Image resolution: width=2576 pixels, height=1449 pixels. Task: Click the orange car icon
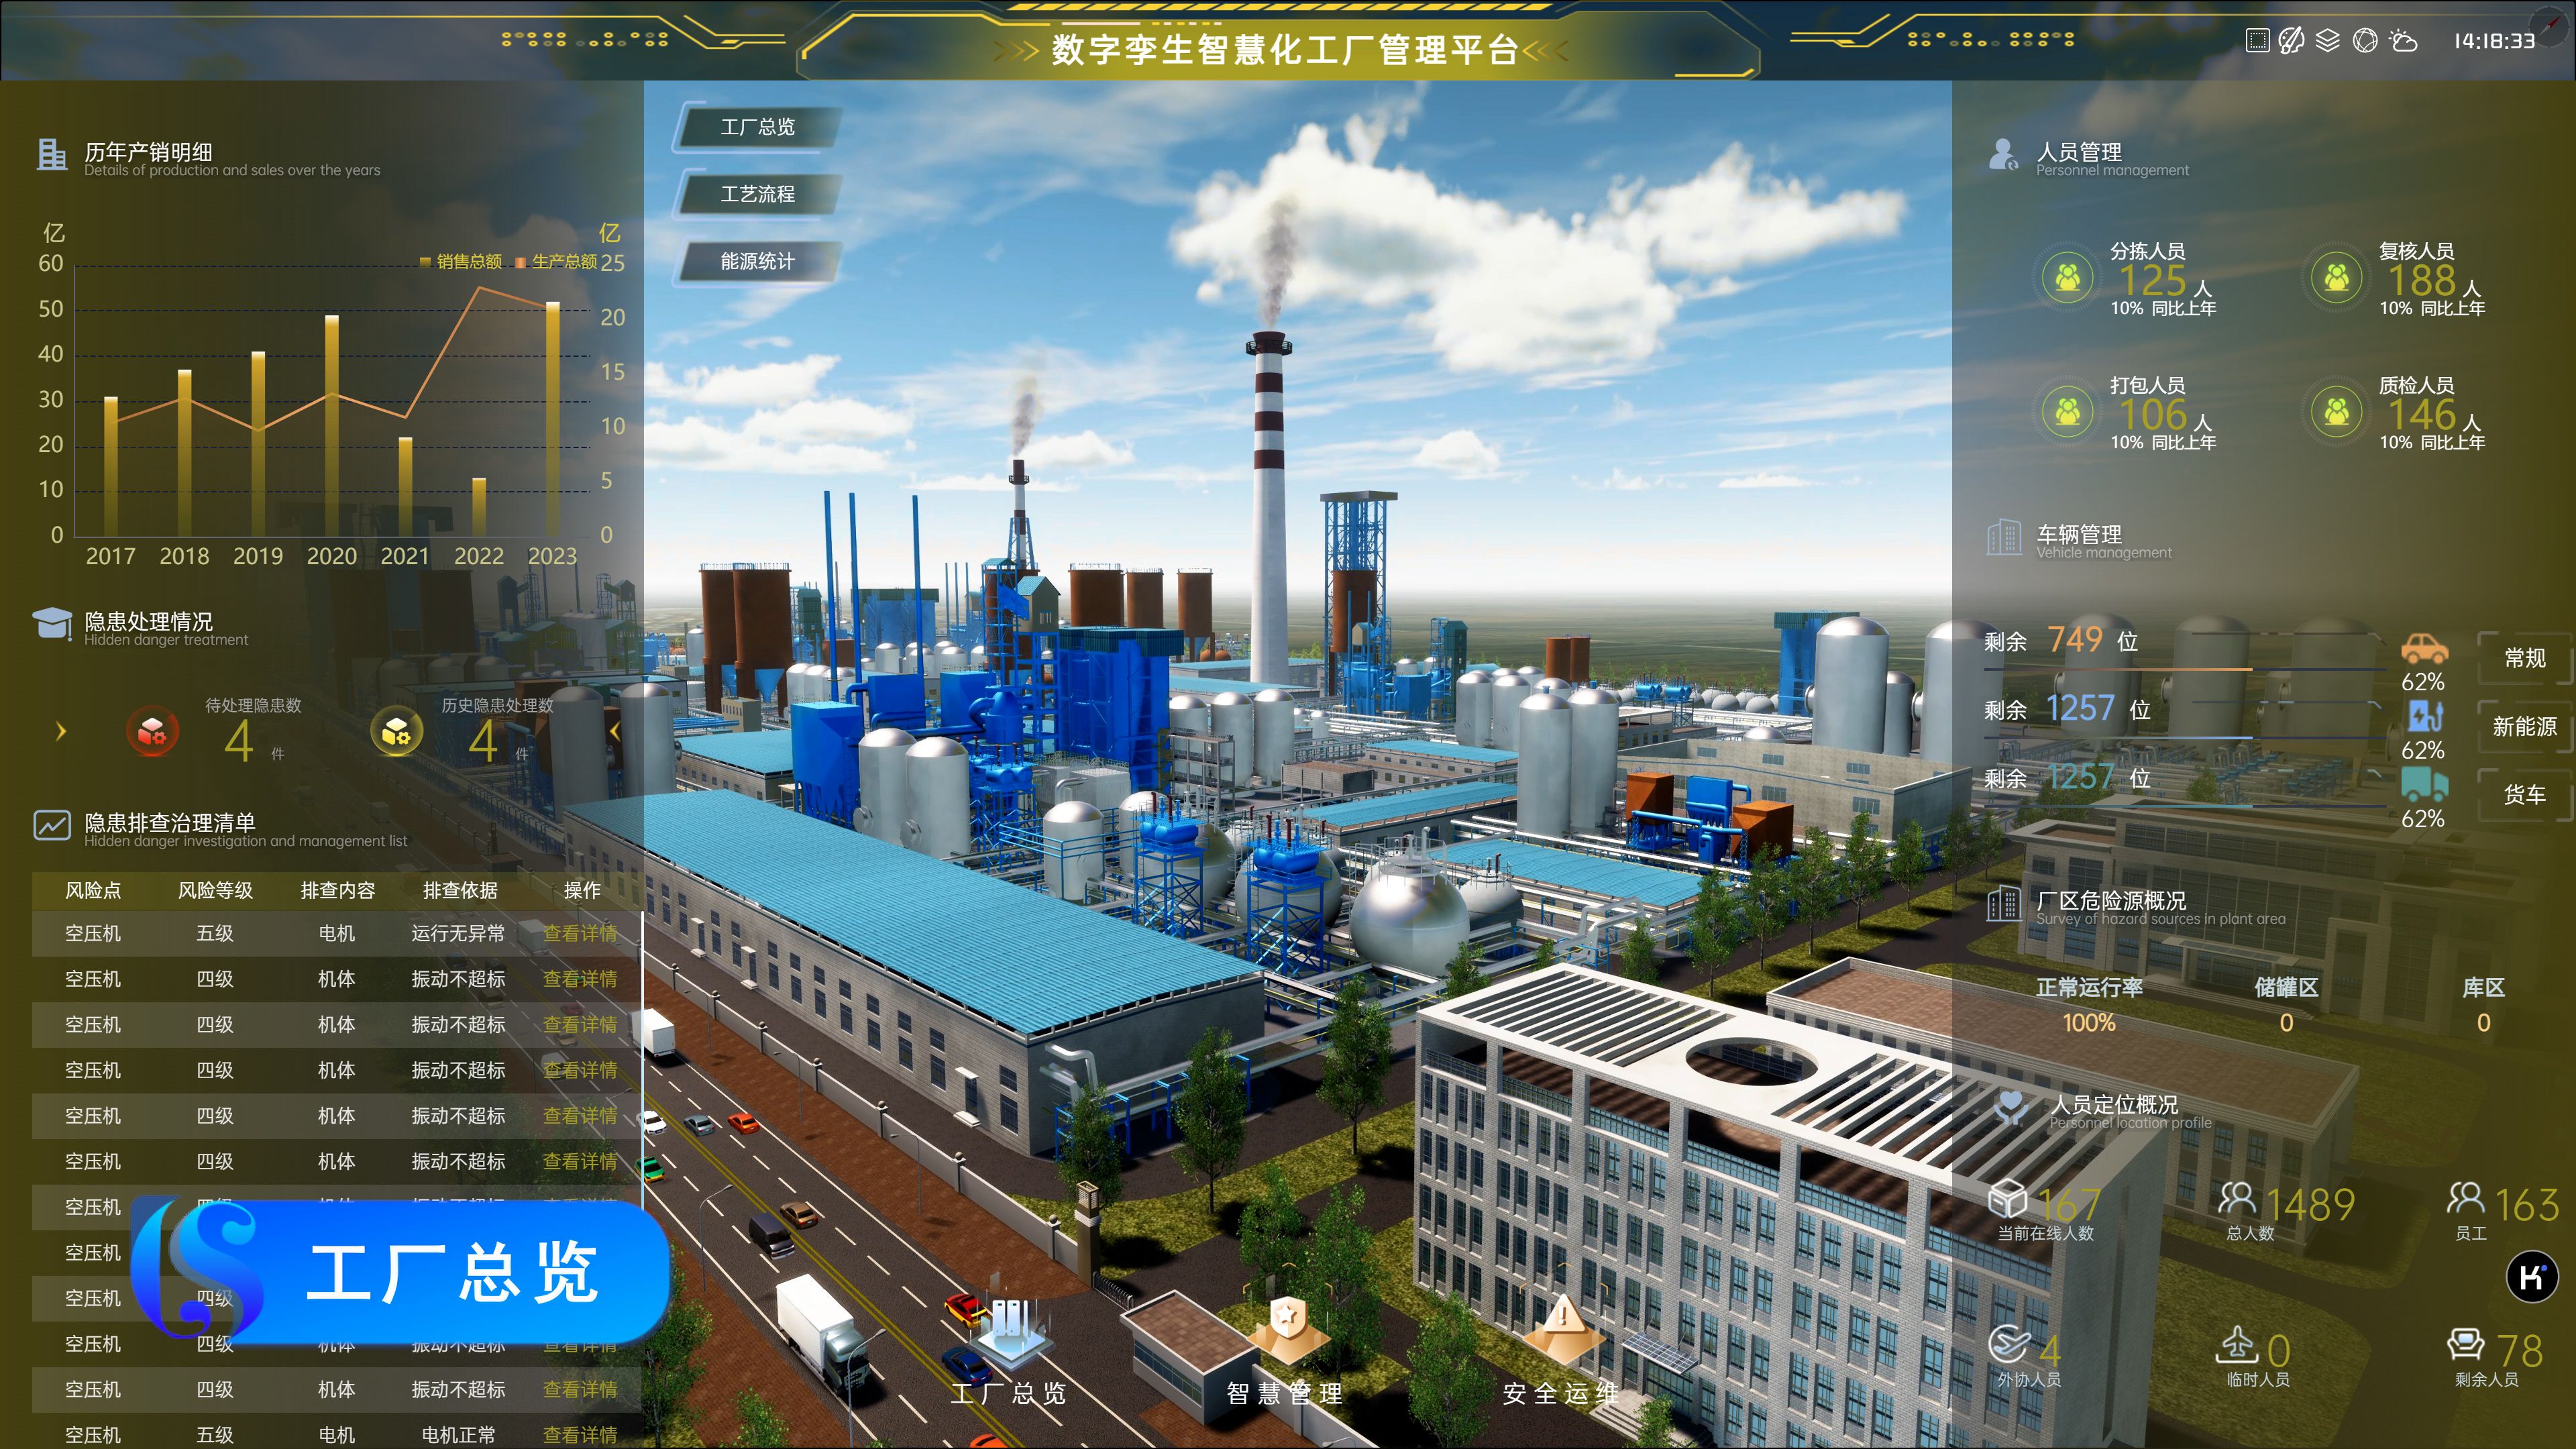(x=2424, y=650)
